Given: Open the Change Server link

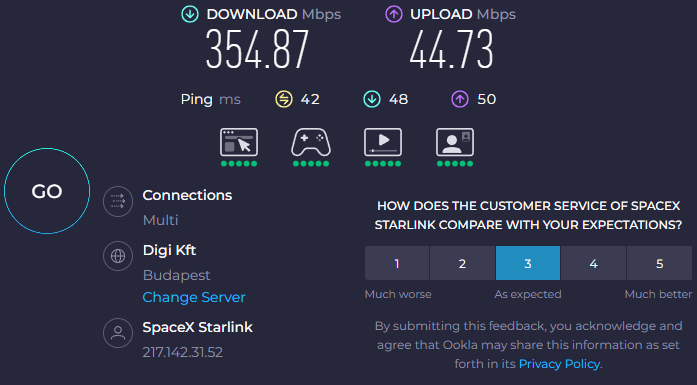Looking at the screenshot, I should point(194,297).
